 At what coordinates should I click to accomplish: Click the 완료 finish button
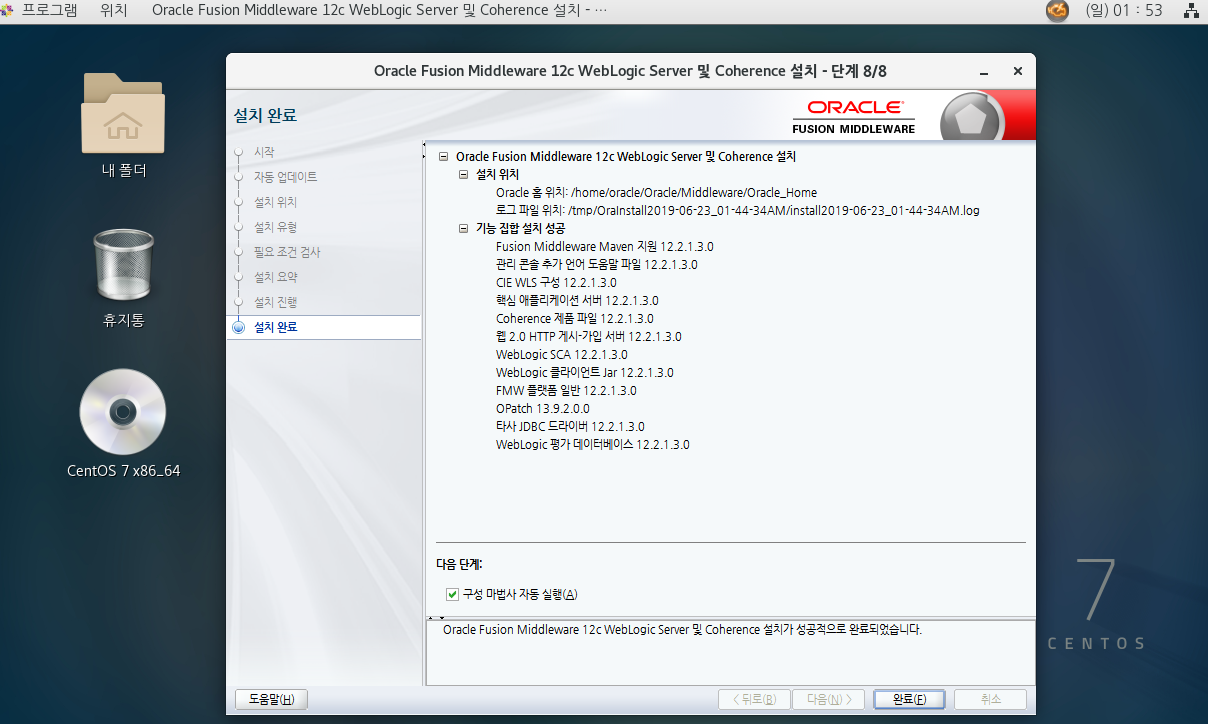pos(908,699)
